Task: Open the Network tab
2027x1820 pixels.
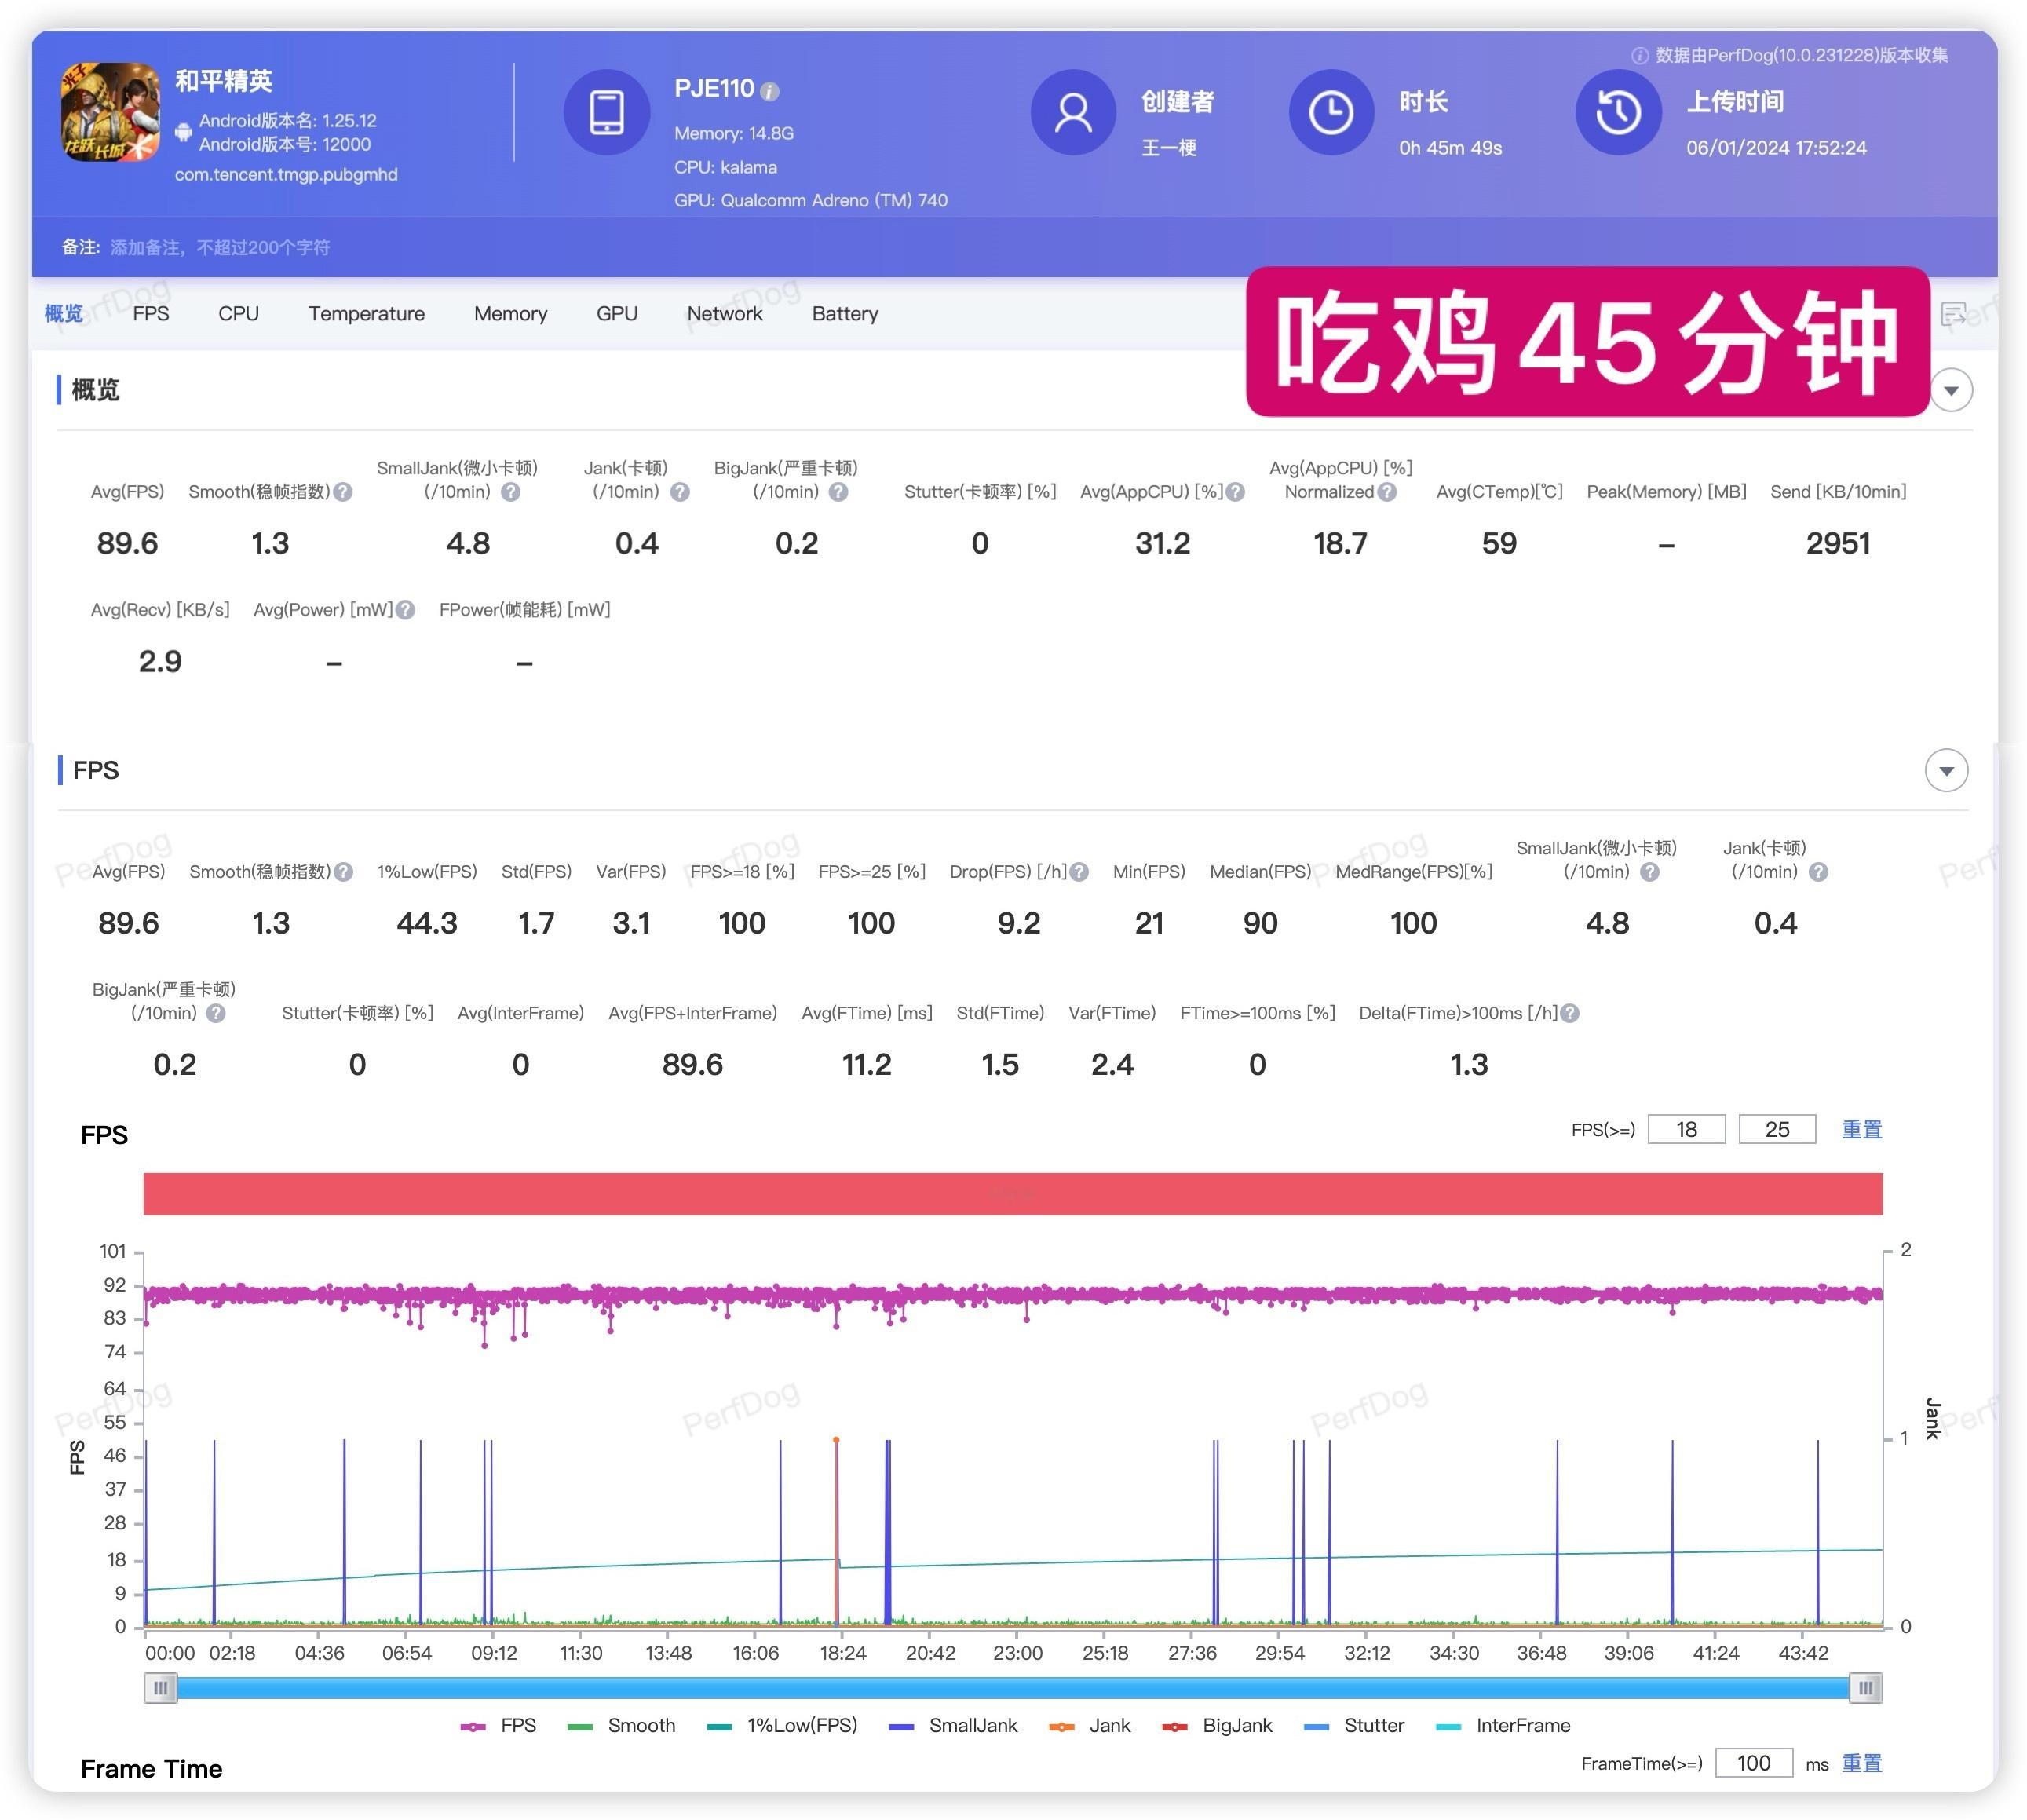Action: click(x=725, y=314)
